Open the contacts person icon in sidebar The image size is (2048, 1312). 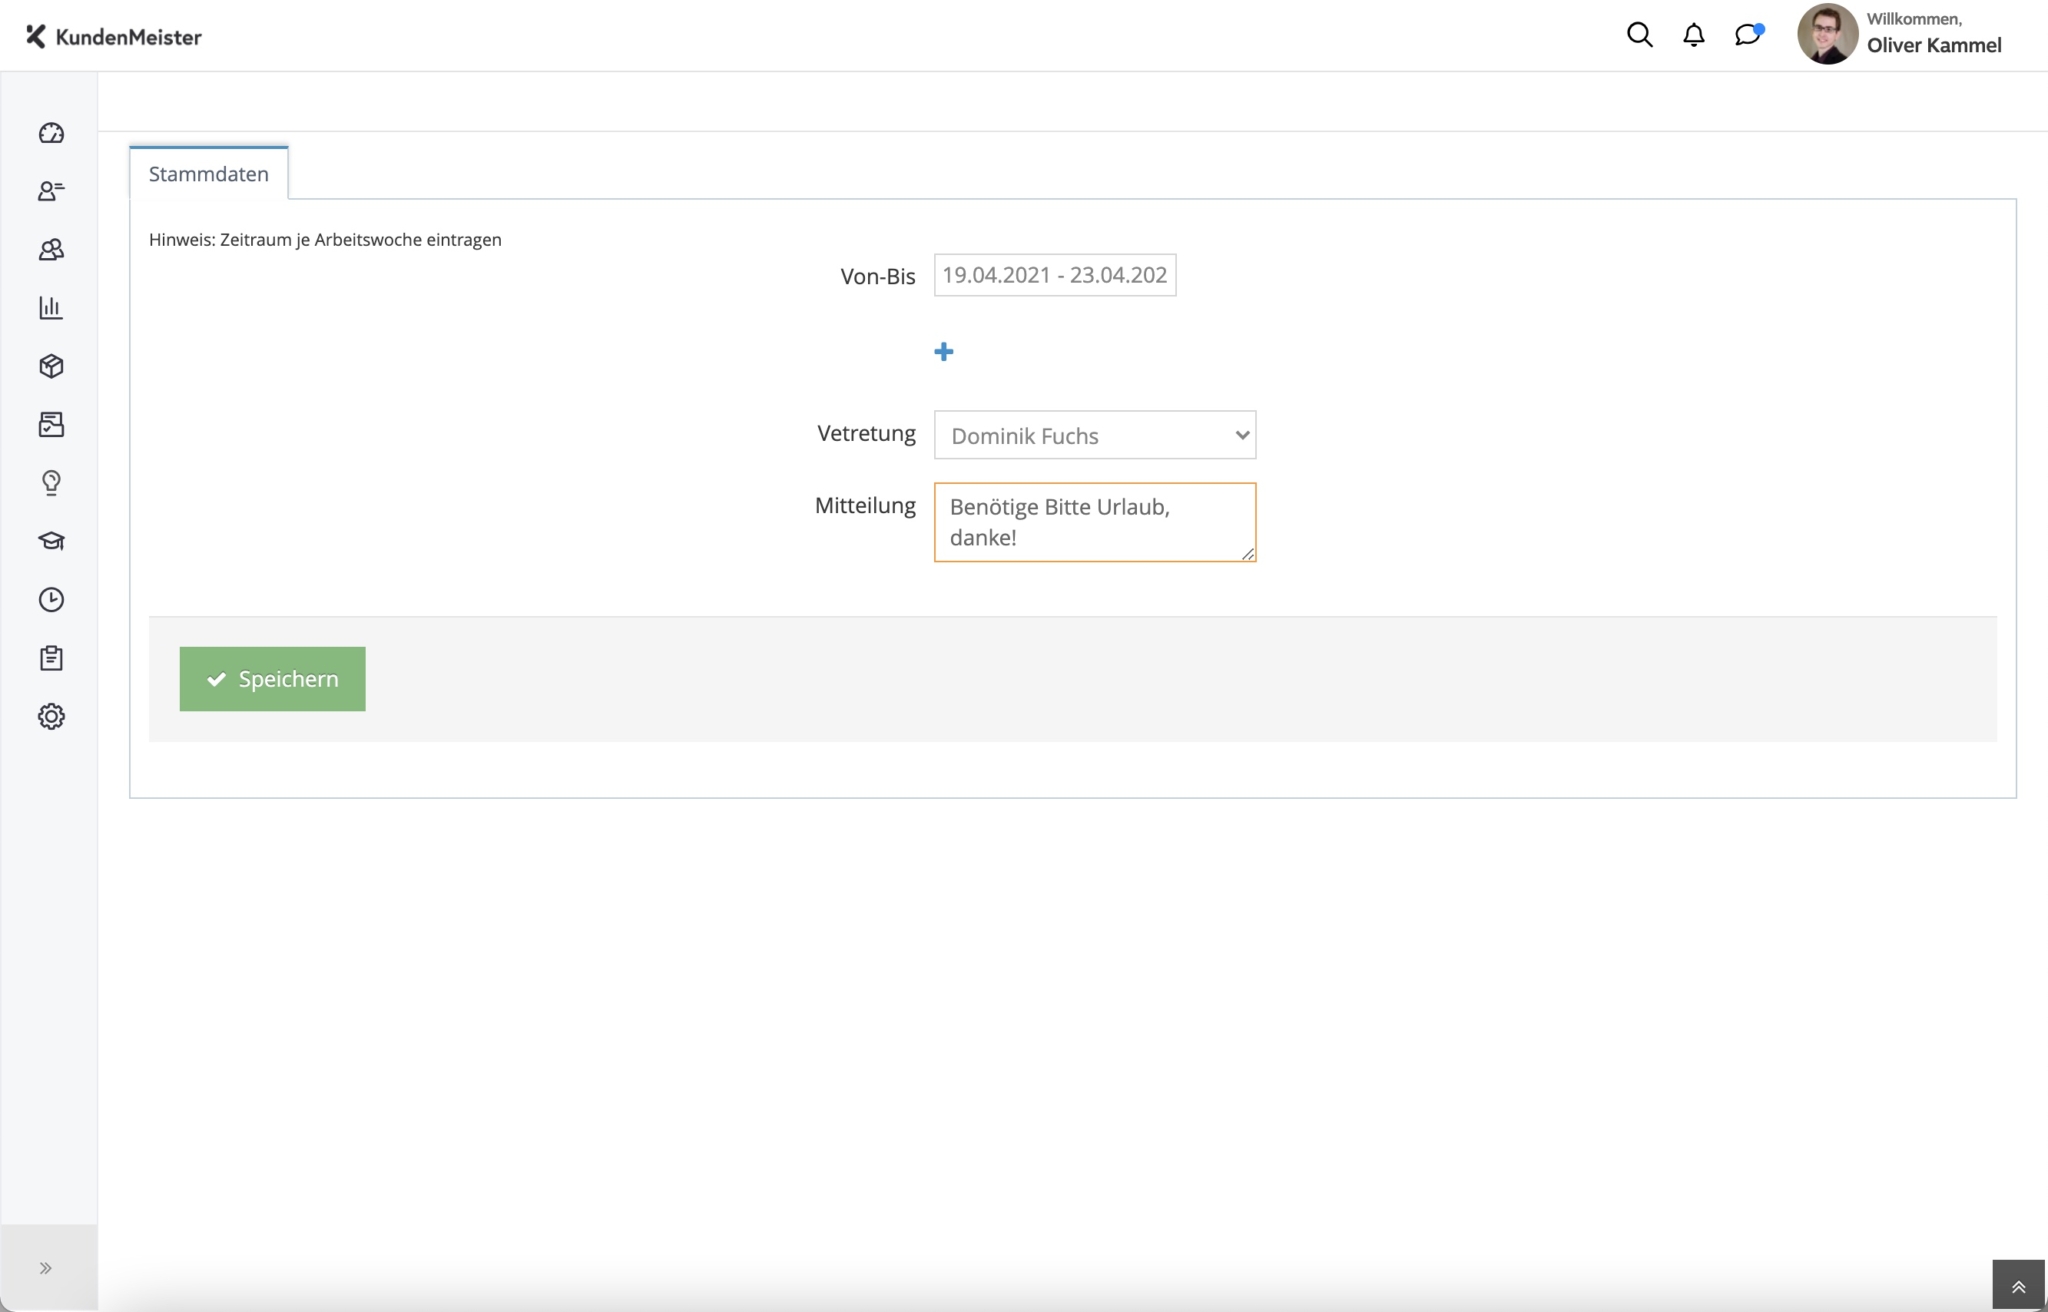coord(51,191)
